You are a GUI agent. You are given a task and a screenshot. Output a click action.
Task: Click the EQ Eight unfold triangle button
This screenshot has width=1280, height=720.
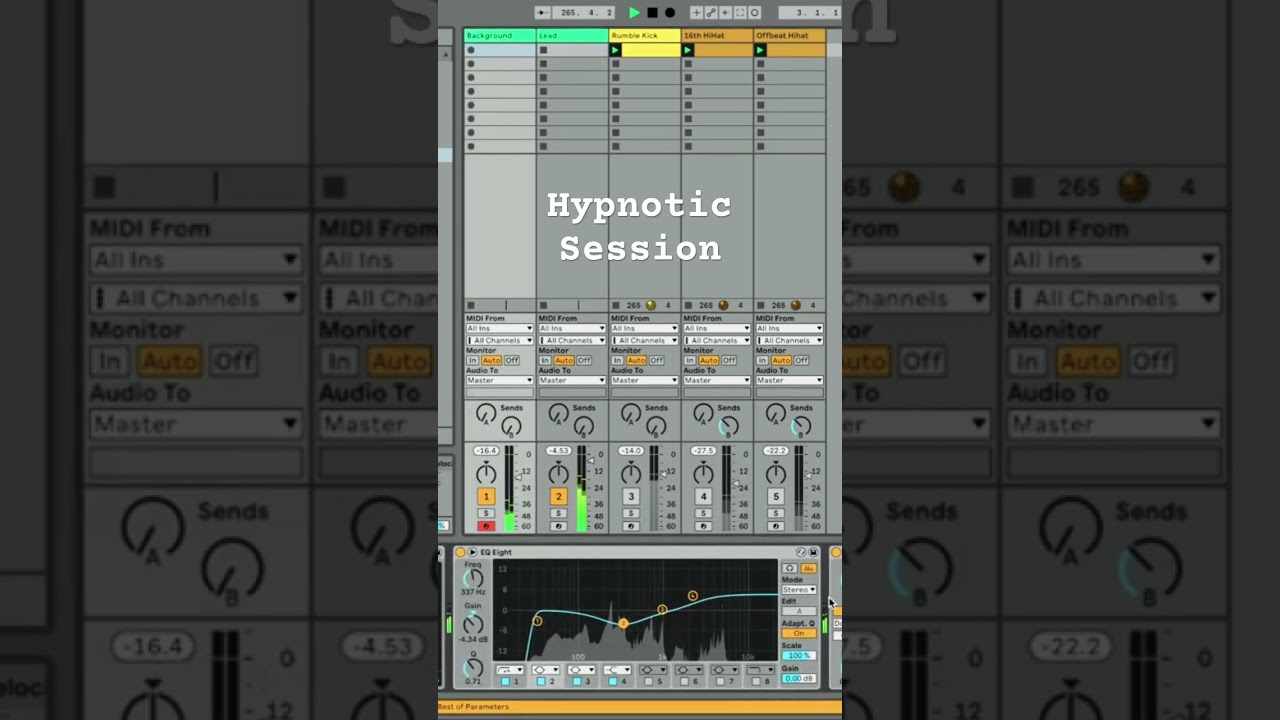(472, 552)
